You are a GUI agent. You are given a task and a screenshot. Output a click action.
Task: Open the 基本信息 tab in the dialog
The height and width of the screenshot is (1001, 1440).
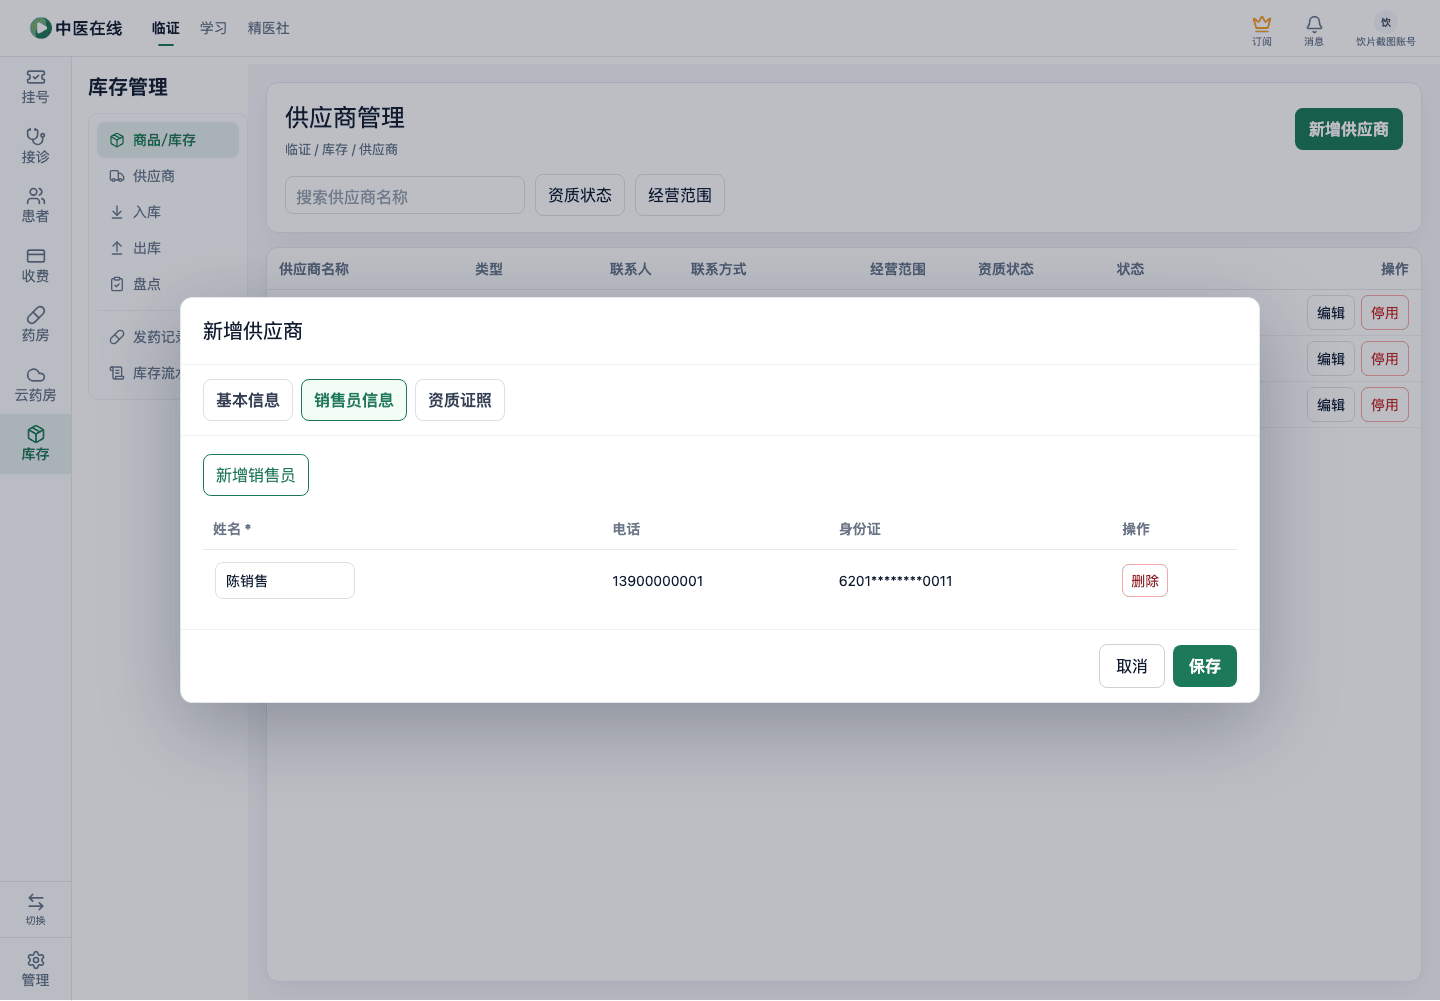(248, 400)
